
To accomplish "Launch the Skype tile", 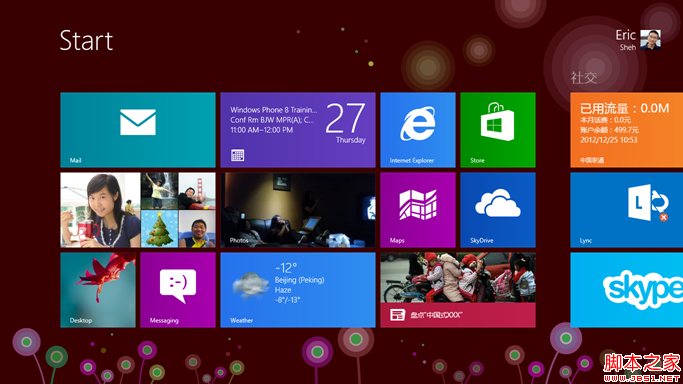I will click(627, 290).
